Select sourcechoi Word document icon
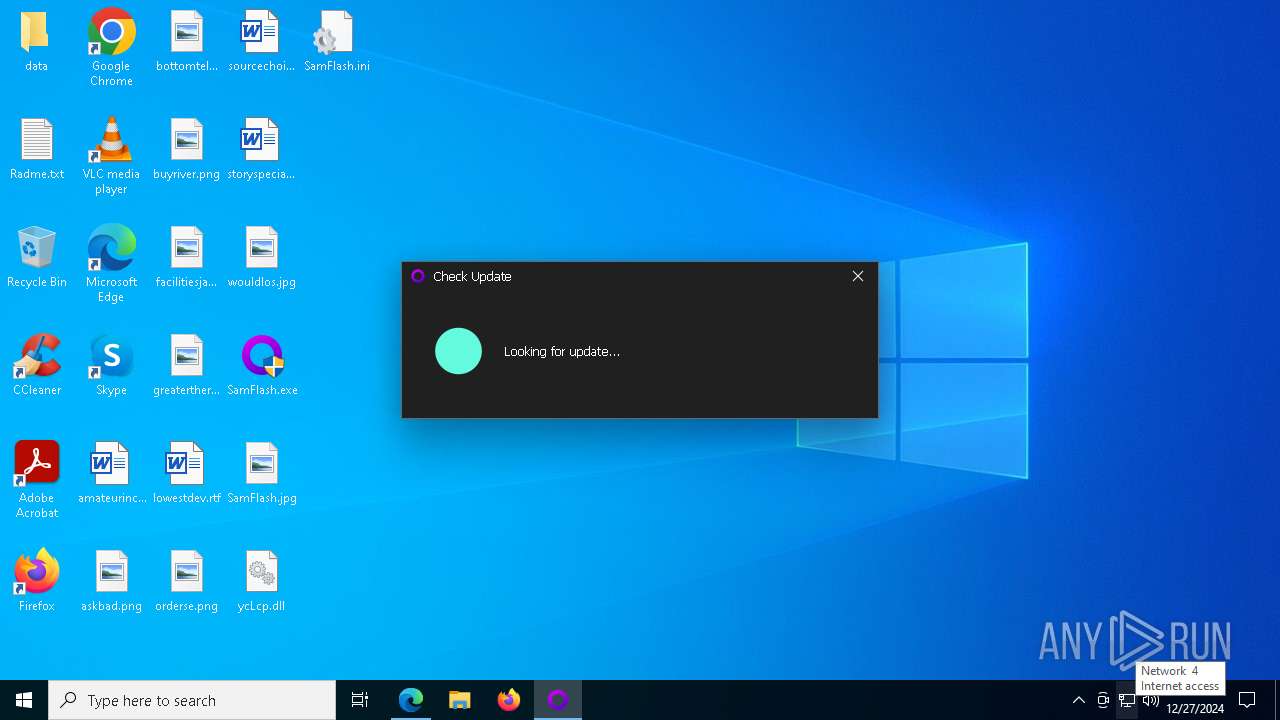This screenshot has height=720, width=1280. click(x=261, y=41)
